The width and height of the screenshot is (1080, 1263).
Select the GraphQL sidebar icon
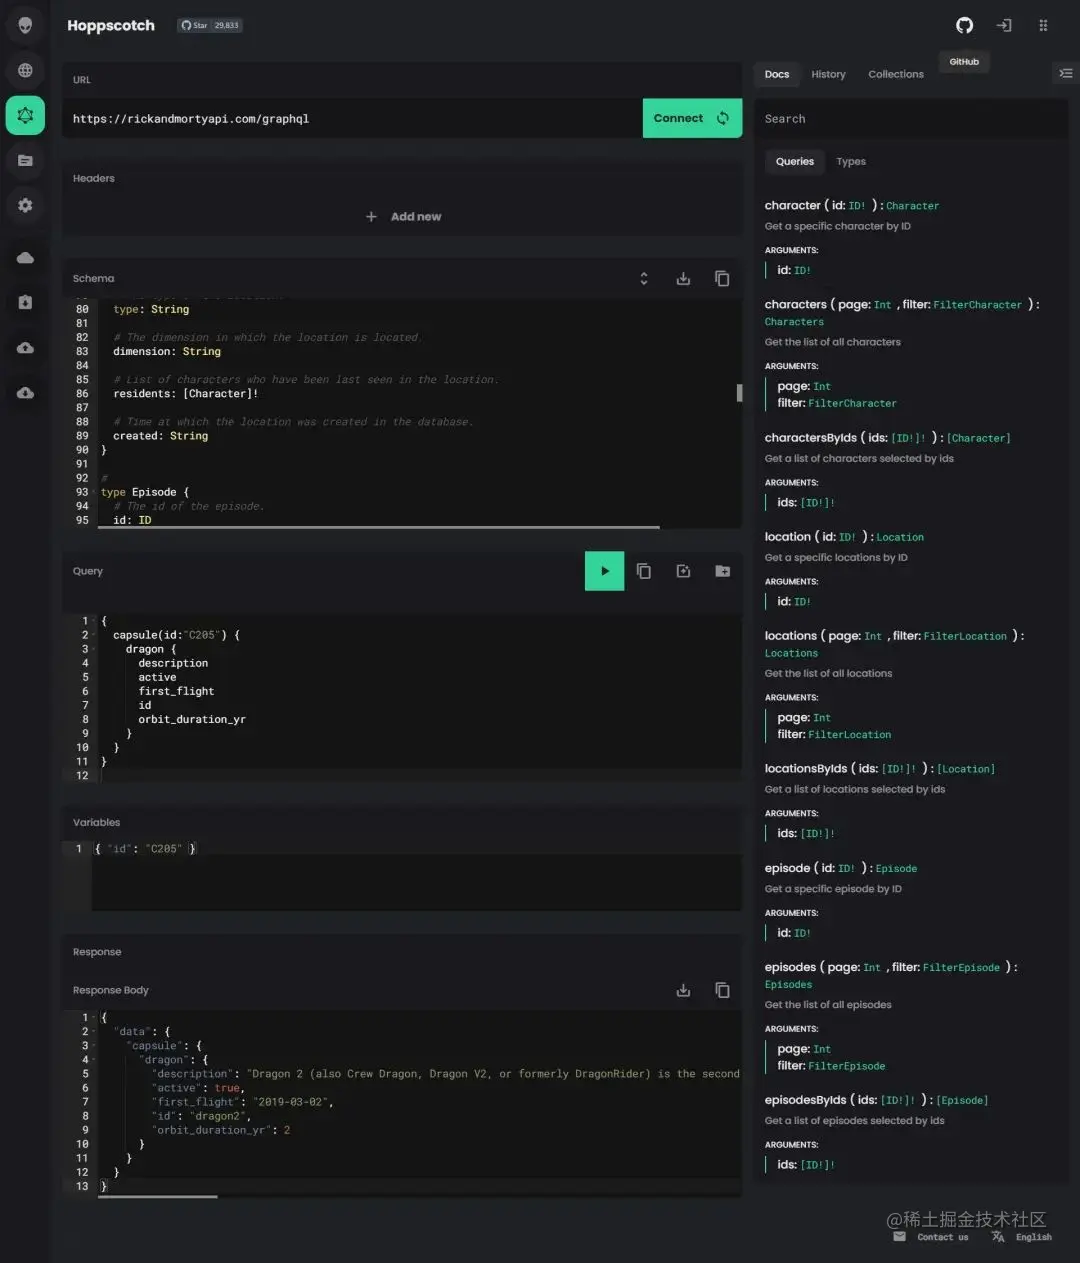click(x=25, y=115)
